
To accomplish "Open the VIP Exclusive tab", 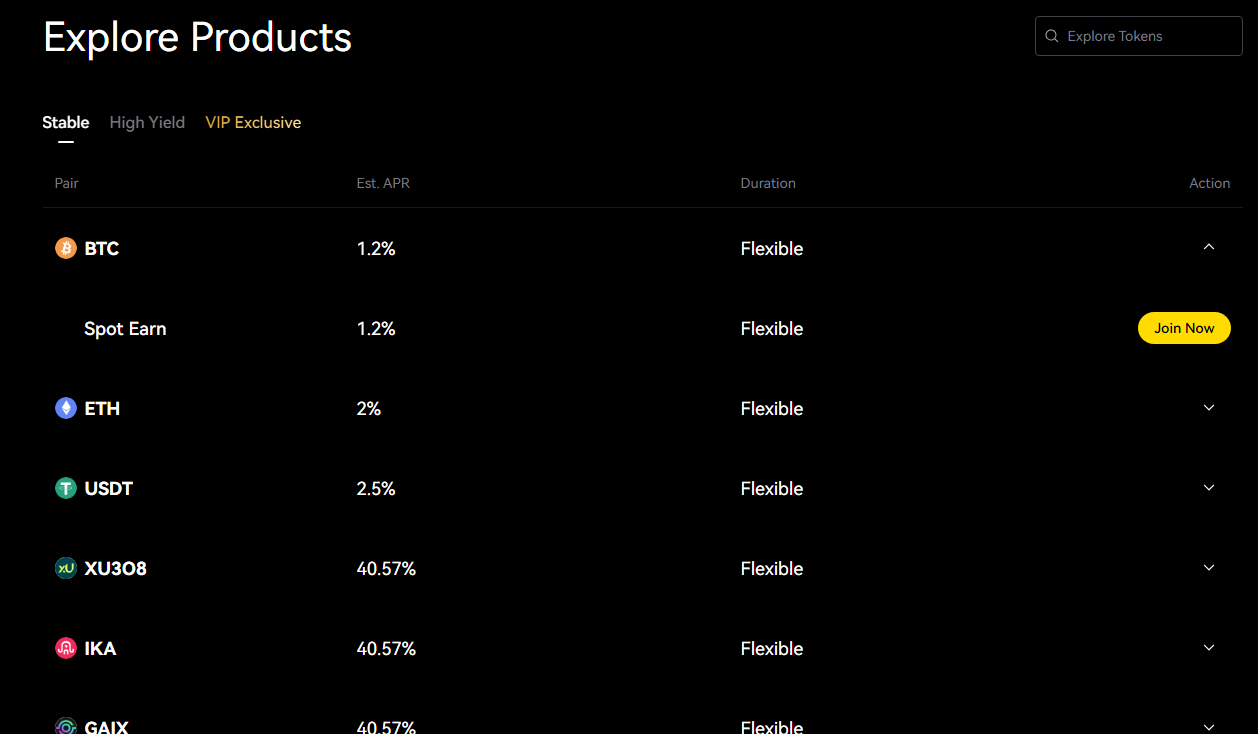I will coord(253,122).
